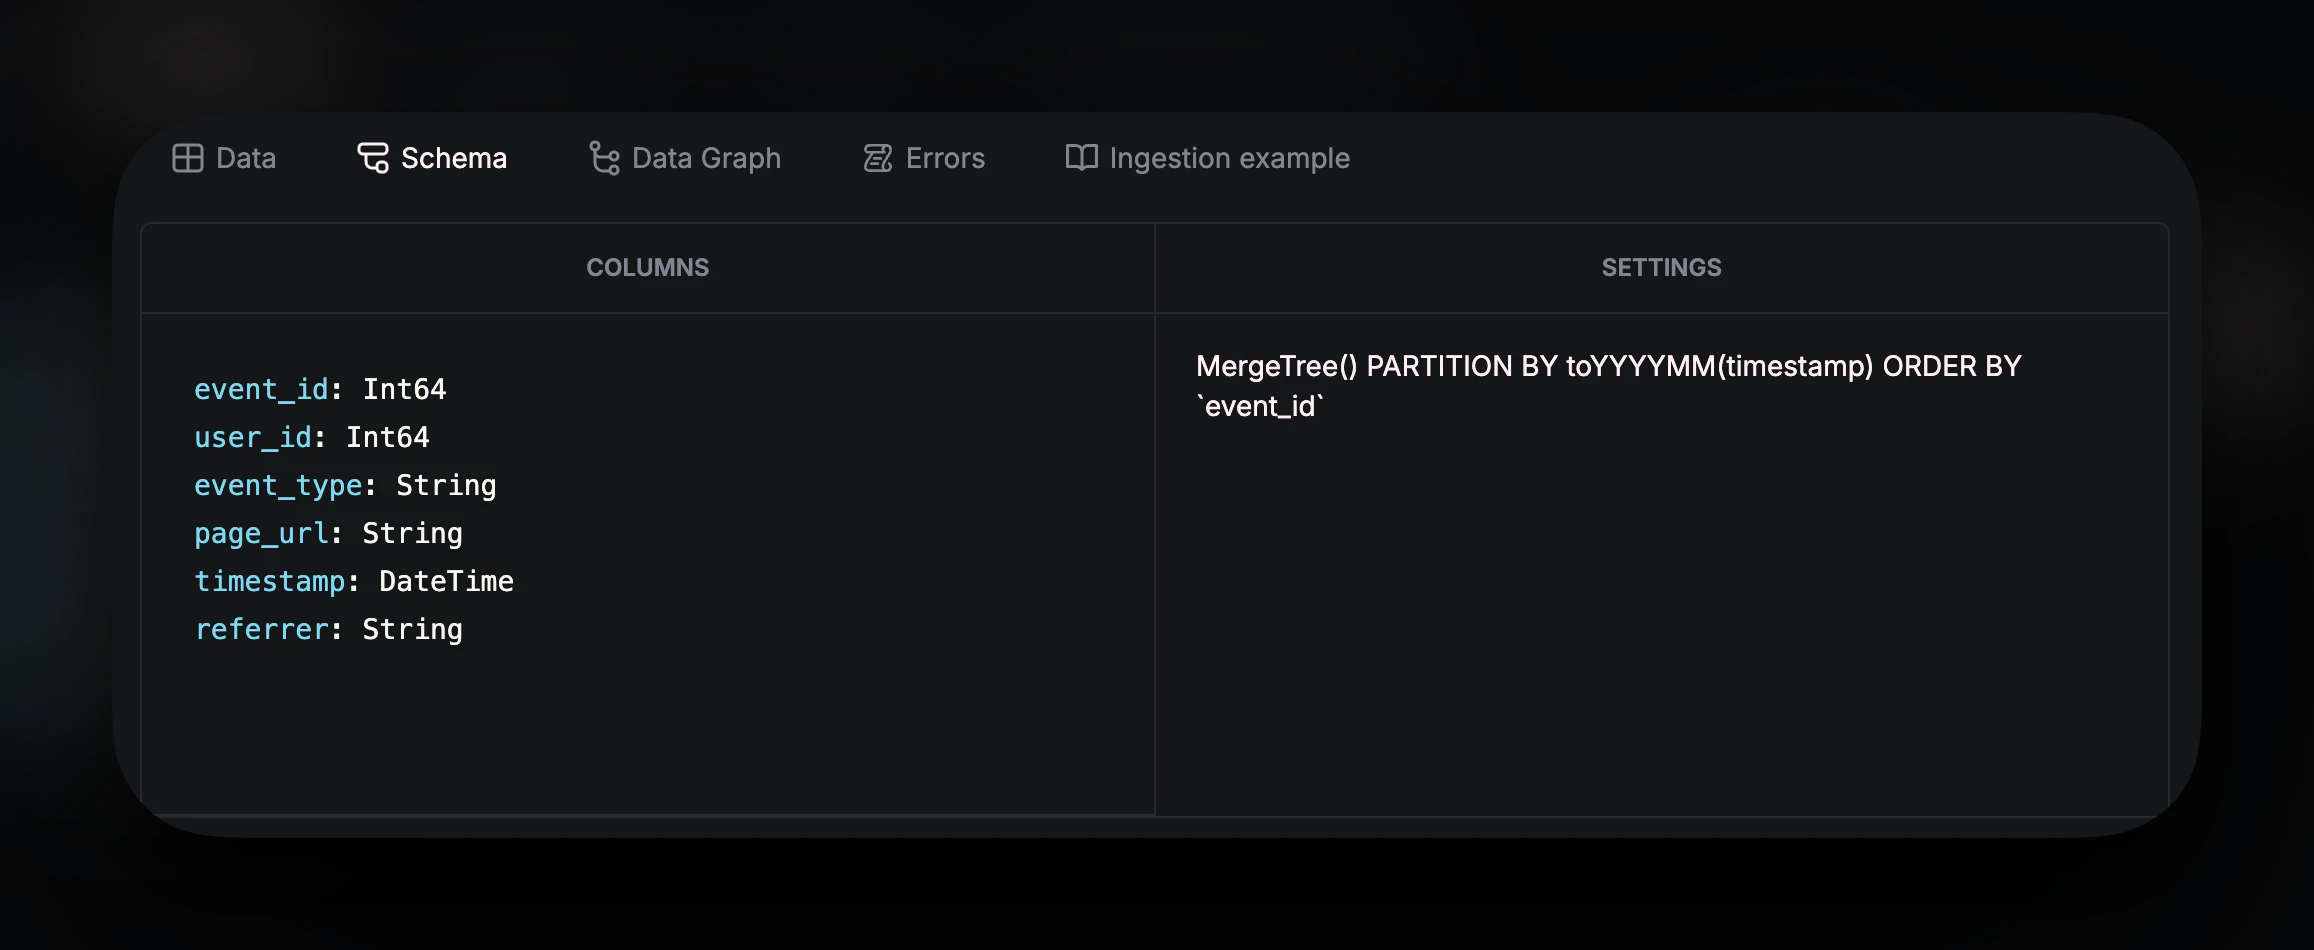Select the event_id column name
This screenshot has height=950, width=2314.
click(x=262, y=389)
